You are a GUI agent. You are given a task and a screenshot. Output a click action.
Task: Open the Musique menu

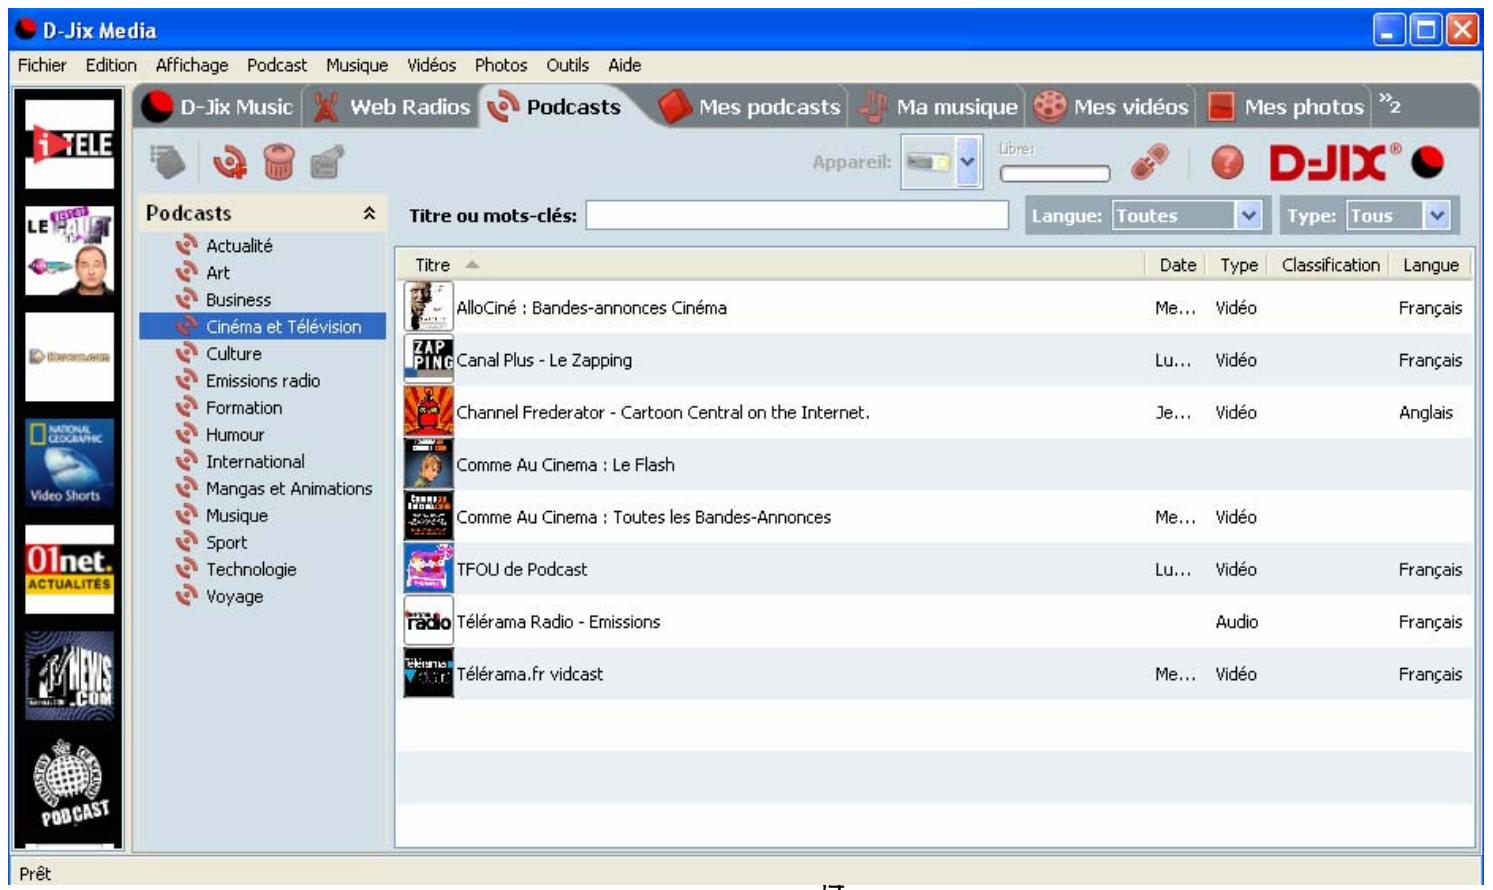click(x=357, y=65)
